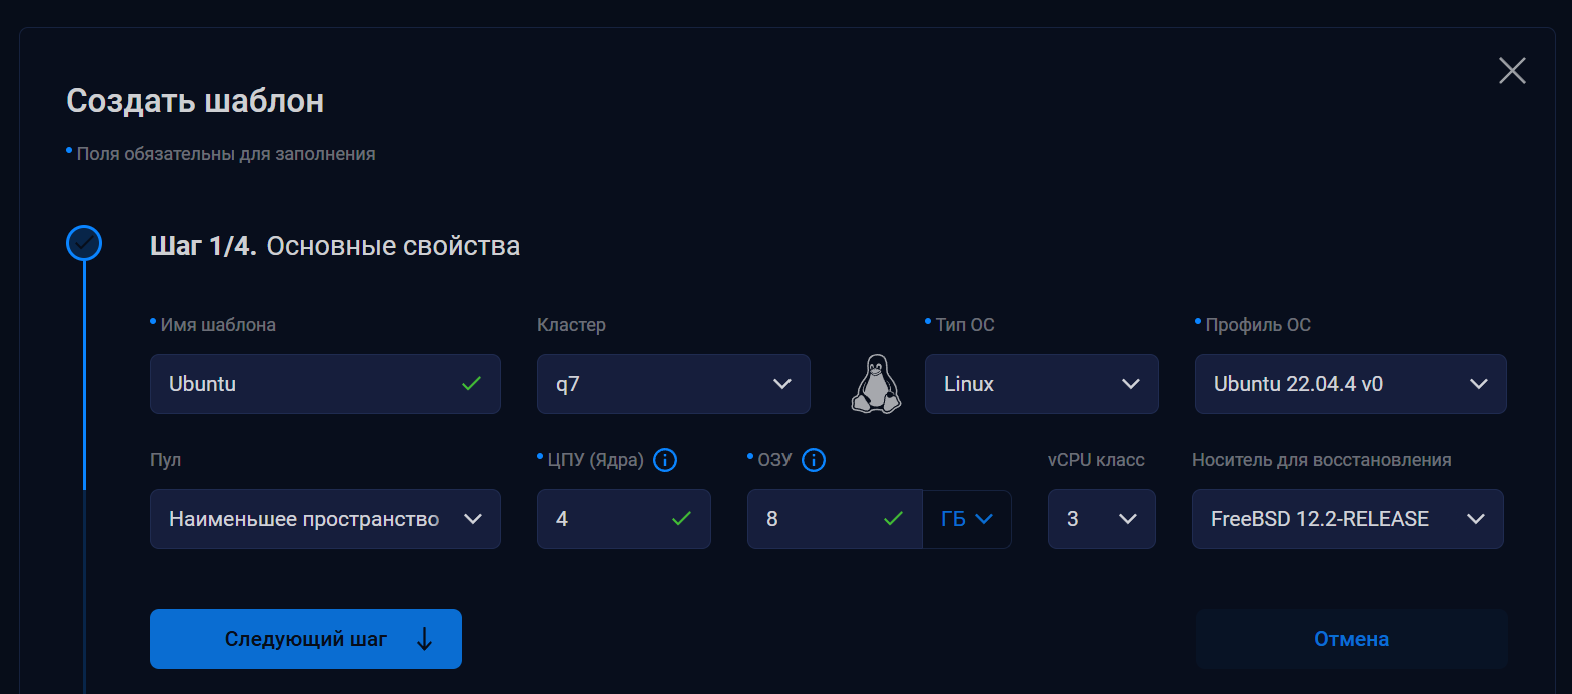Open the Cluster dropdown showing q7
The image size is (1572, 694).
tap(673, 384)
